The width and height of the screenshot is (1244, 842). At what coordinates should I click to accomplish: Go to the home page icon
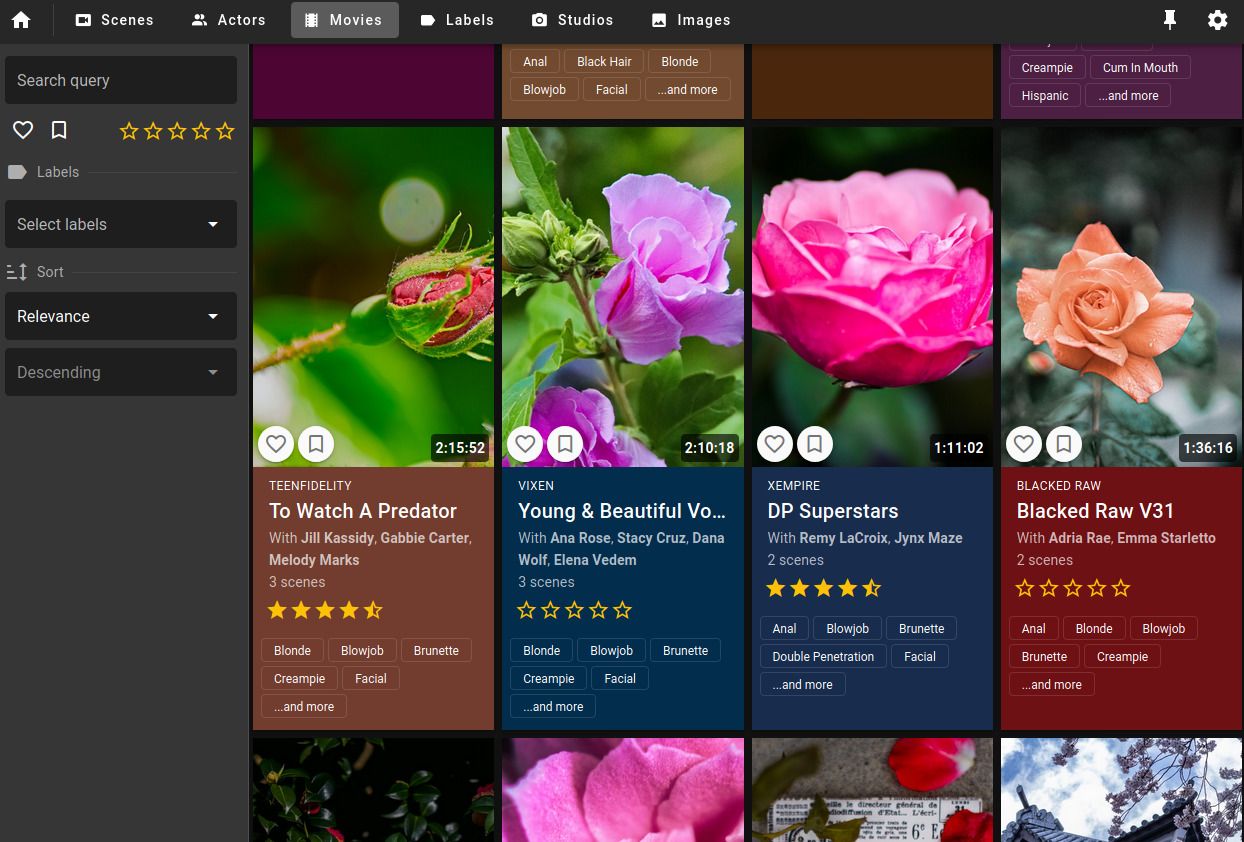[x=21, y=20]
